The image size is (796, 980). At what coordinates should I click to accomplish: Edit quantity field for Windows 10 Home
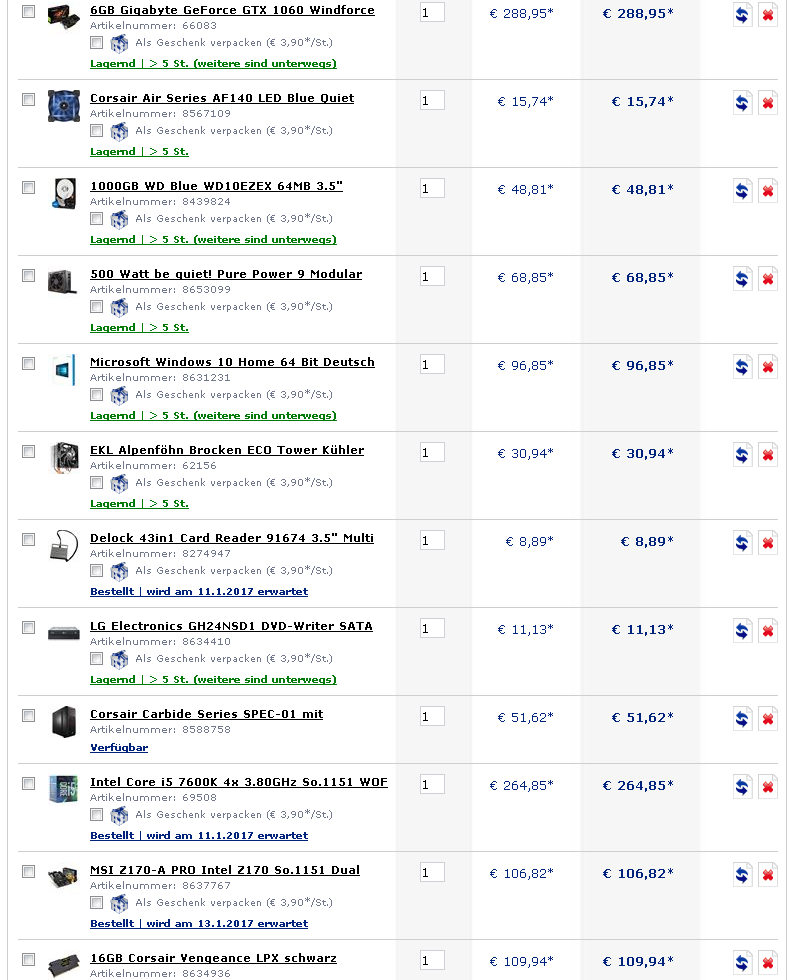point(432,364)
